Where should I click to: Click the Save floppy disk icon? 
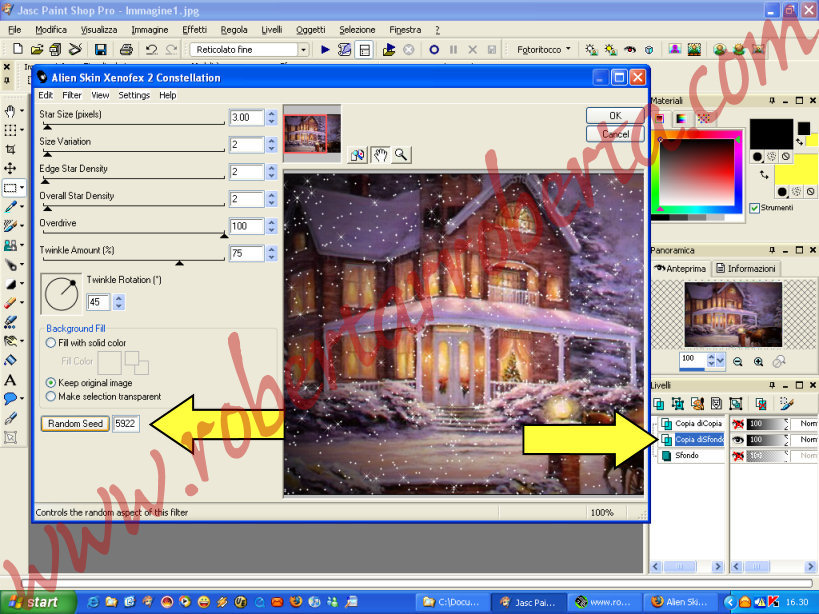click(100, 49)
